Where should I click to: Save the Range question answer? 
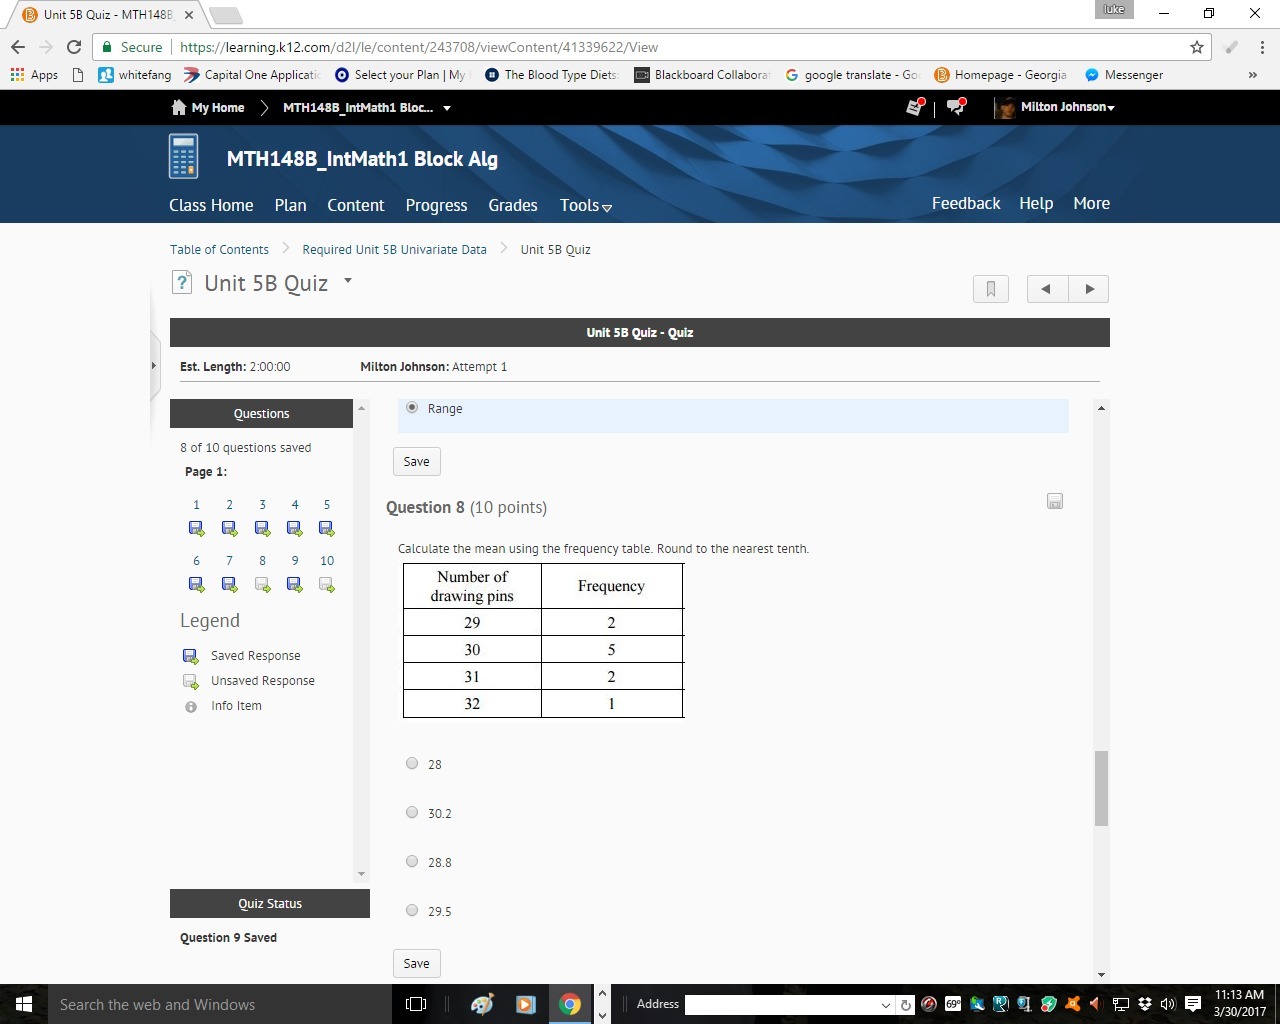pyautogui.click(x=417, y=461)
